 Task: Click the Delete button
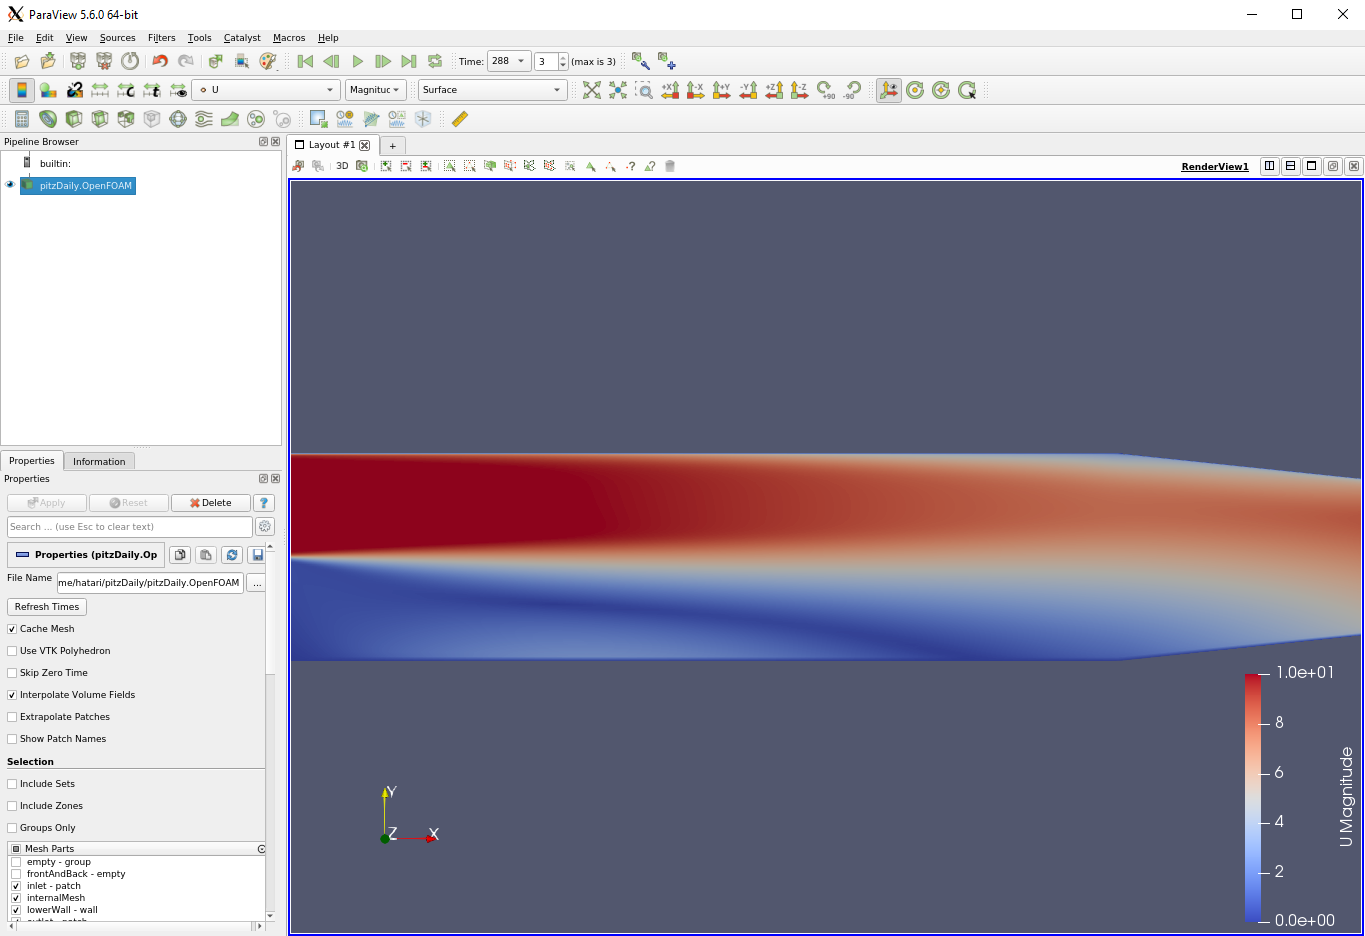(x=211, y=503)
